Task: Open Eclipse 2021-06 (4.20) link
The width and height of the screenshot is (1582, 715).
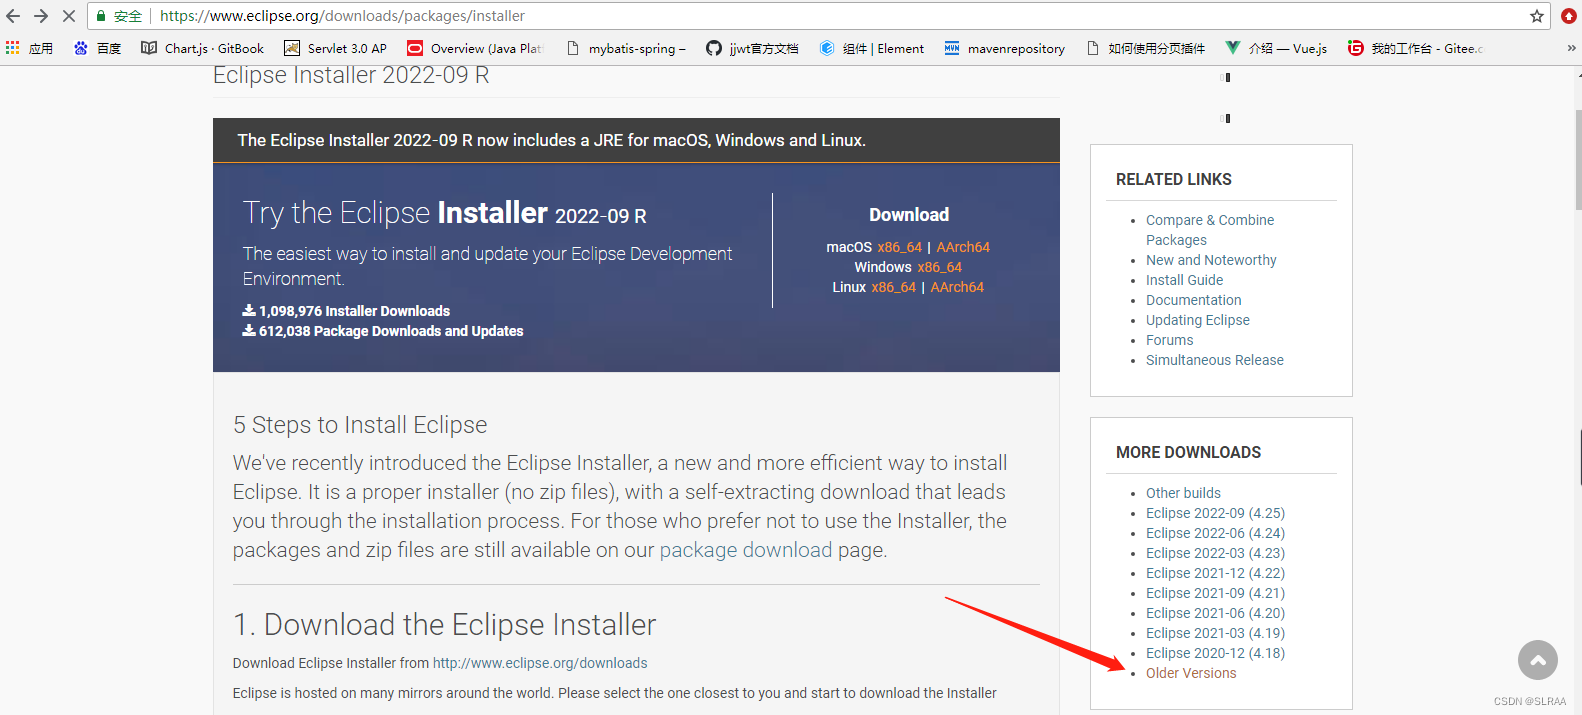Action: click(1215, 613)
